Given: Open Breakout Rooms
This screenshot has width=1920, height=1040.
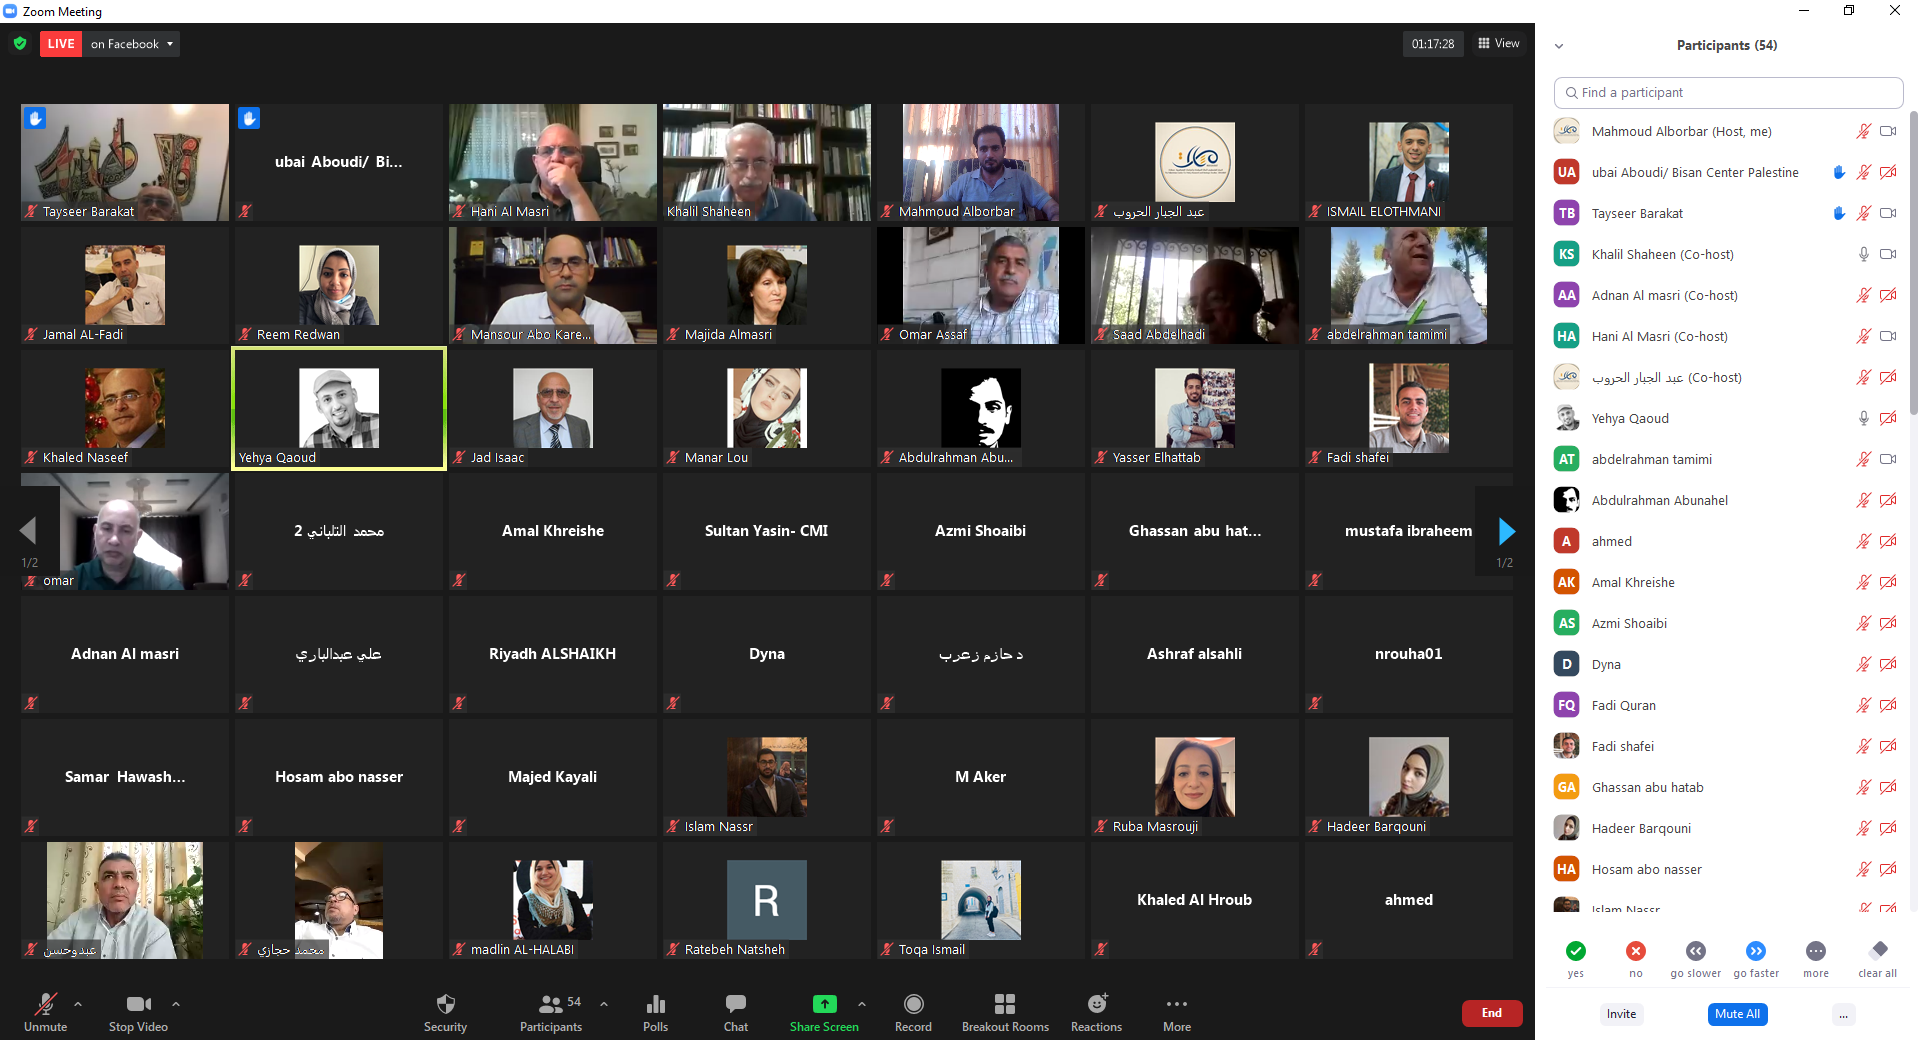Looking at the screenshot, I should click(1005, 1005).
